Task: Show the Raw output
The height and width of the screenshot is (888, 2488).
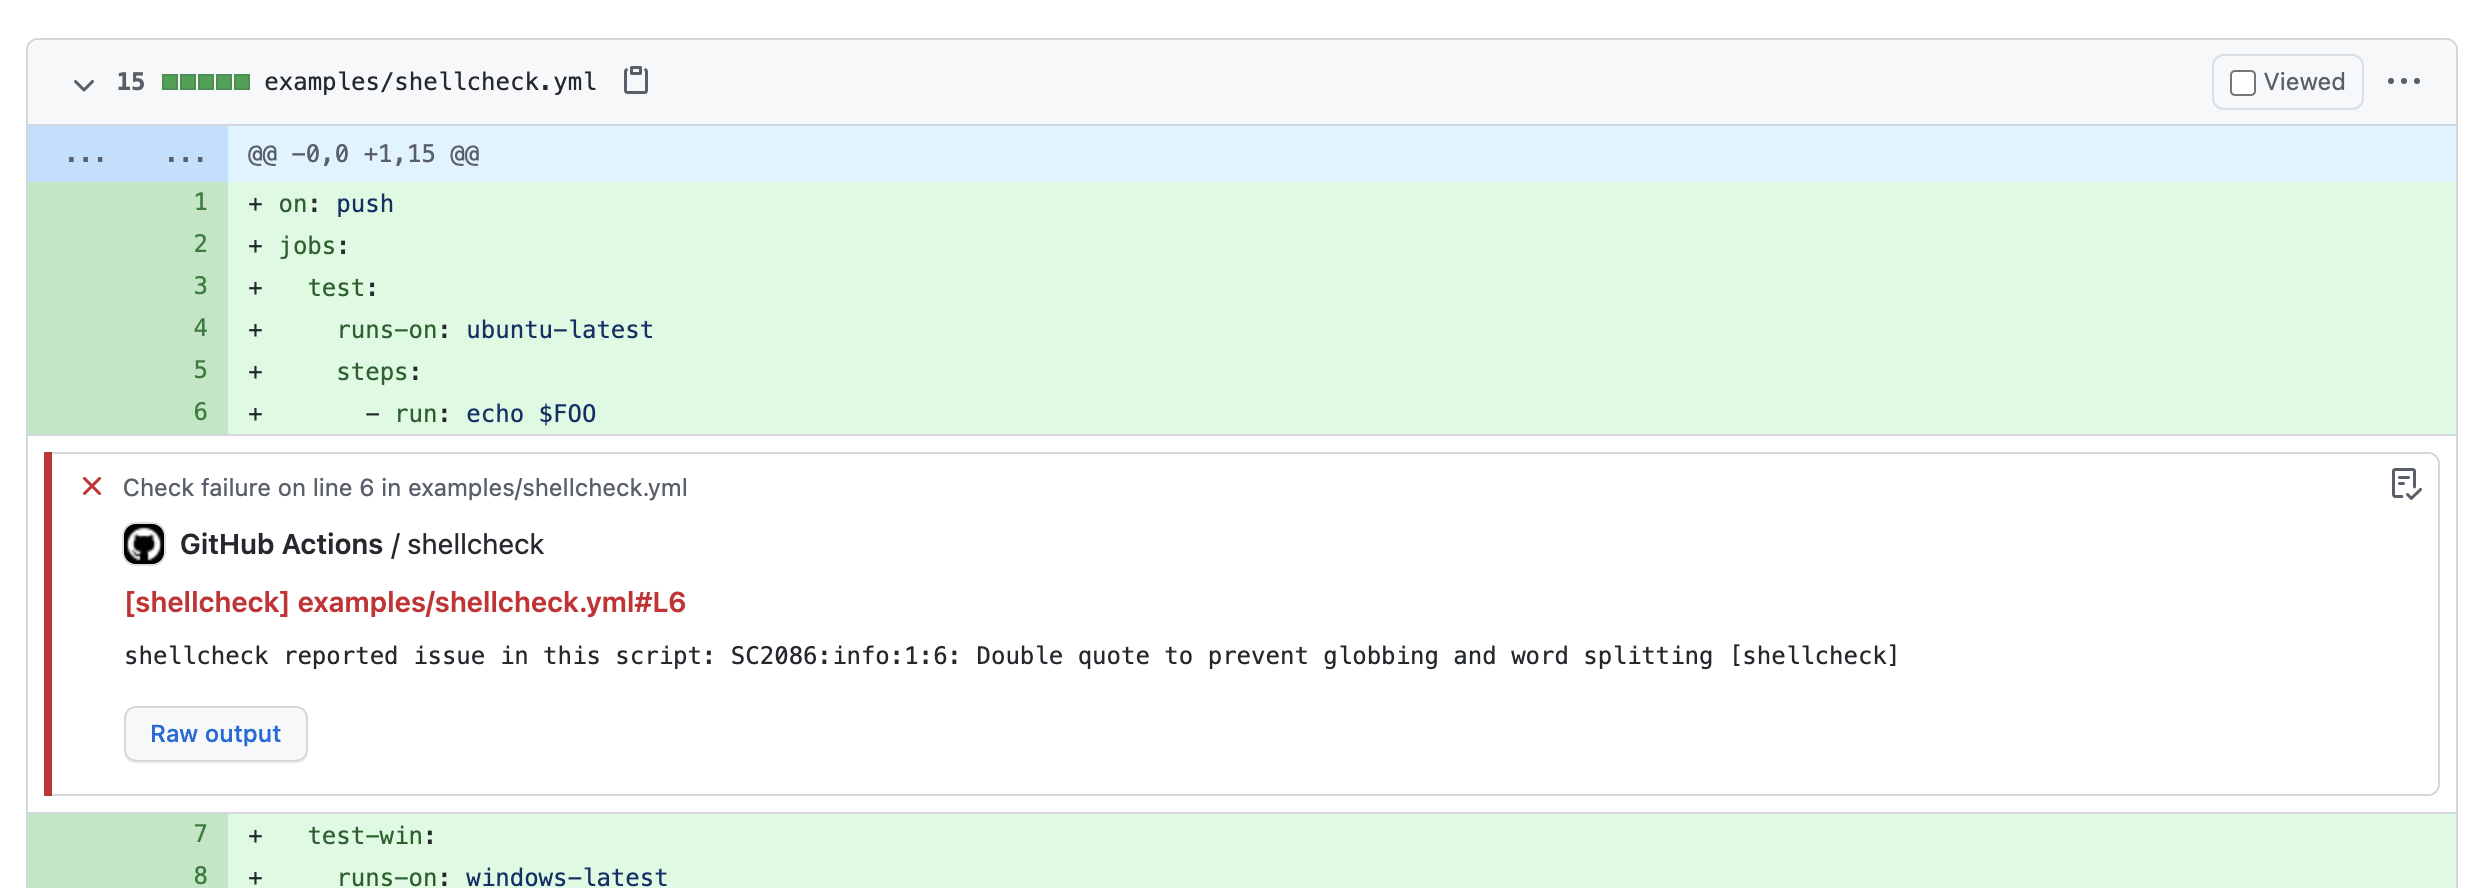Action: pyautogui.click(x=216, y=734)
